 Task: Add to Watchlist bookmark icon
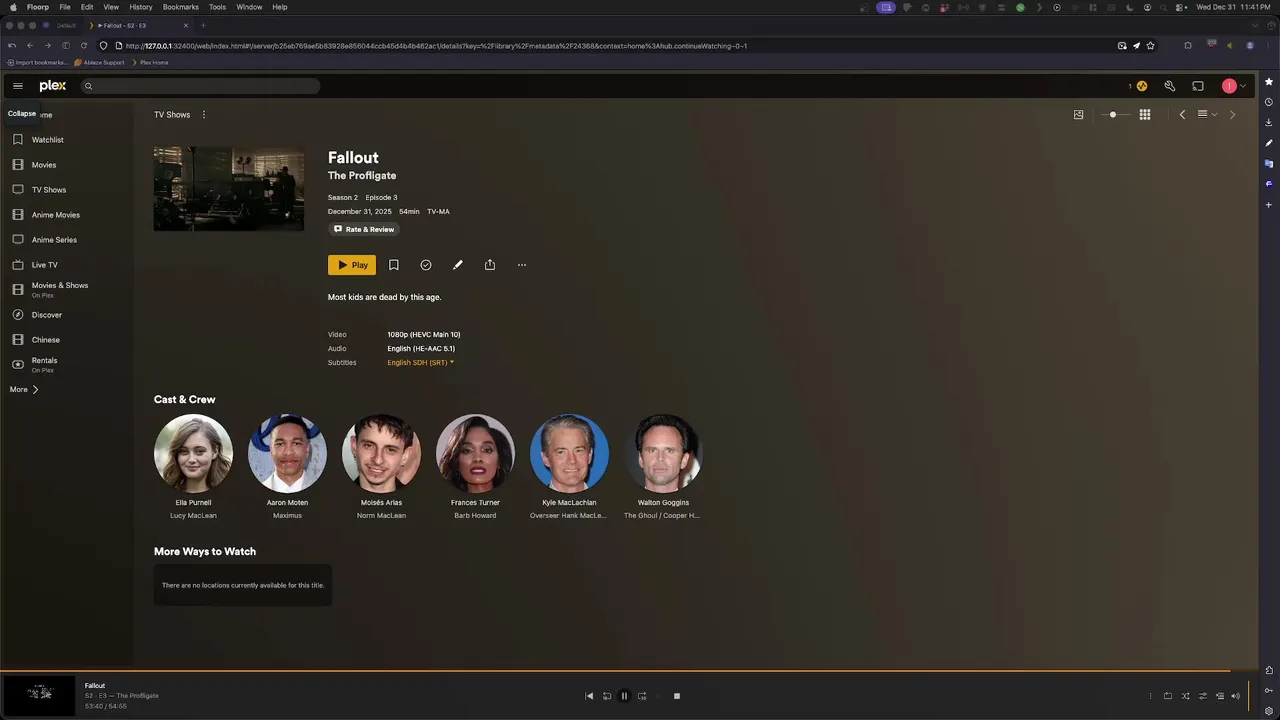click(394, 265)
